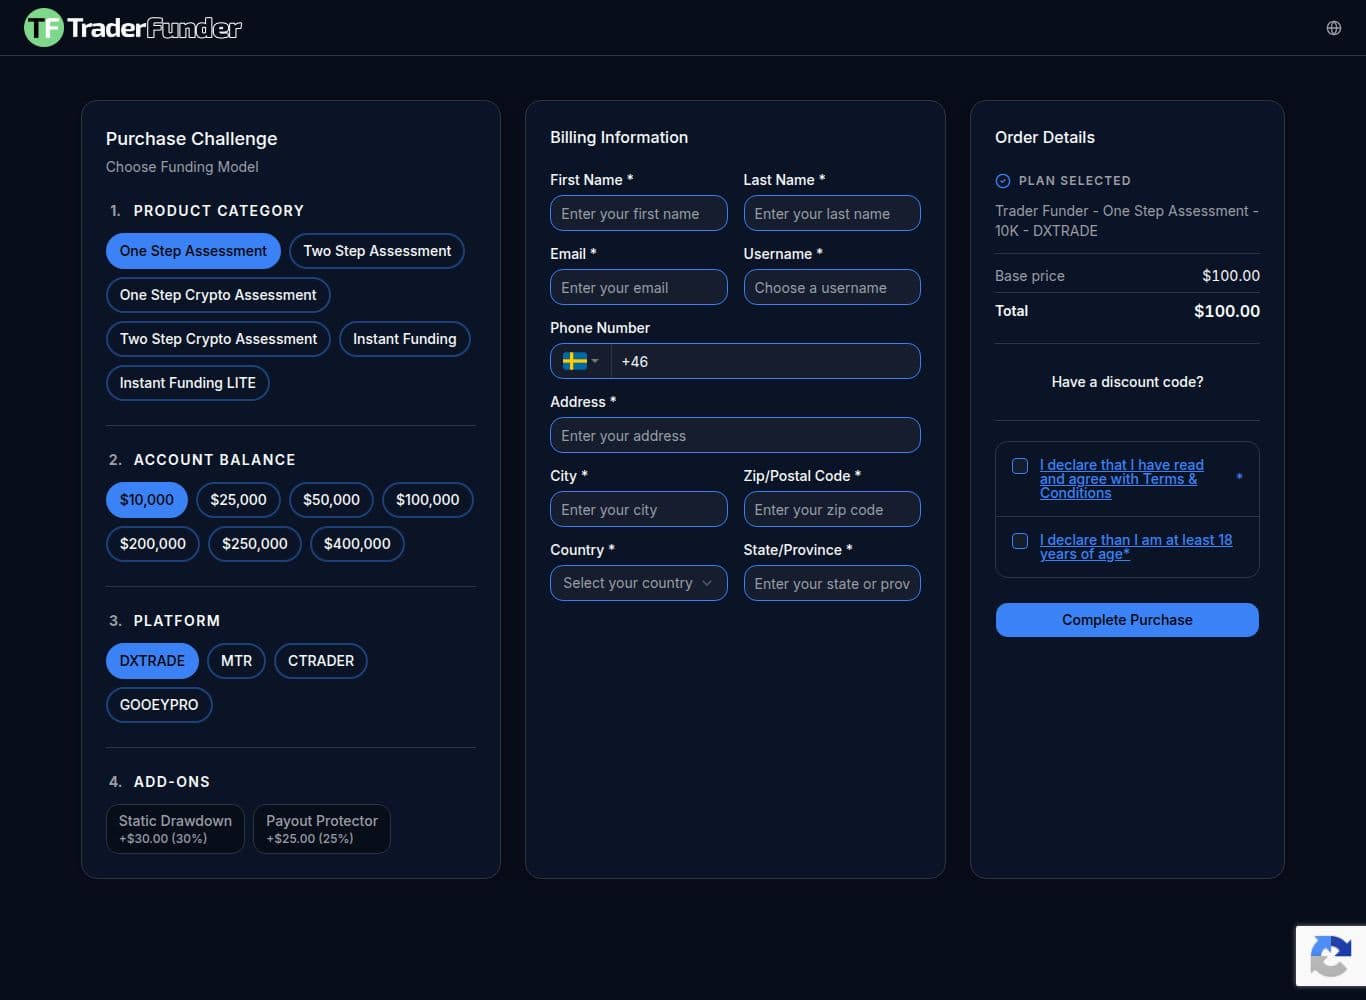
Task: Click the TraderFunder logo
Action: pyautogui.click(x=133, y=28)
